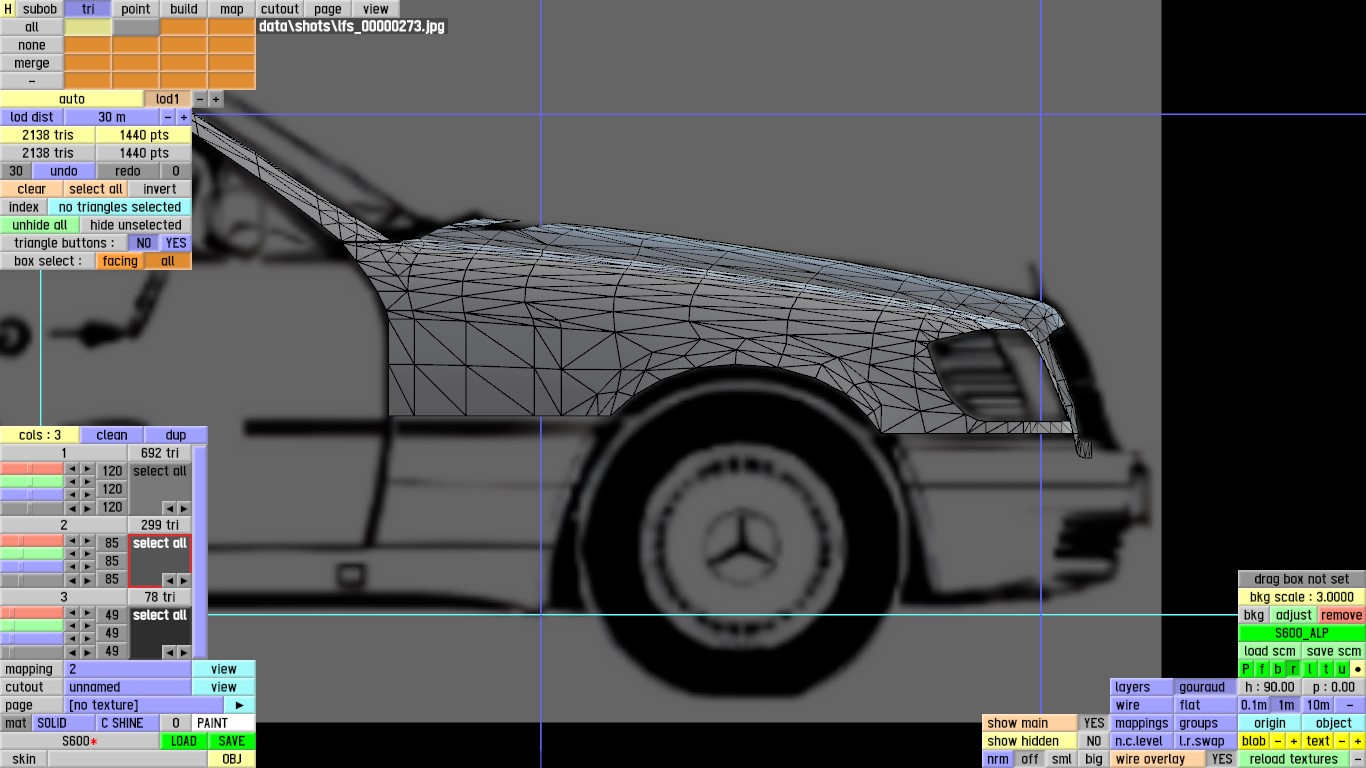Click the yellow H button in top corner
The height and width of the screenshot is (768, 1366).
pyautogui.click(x=8, y=9)
